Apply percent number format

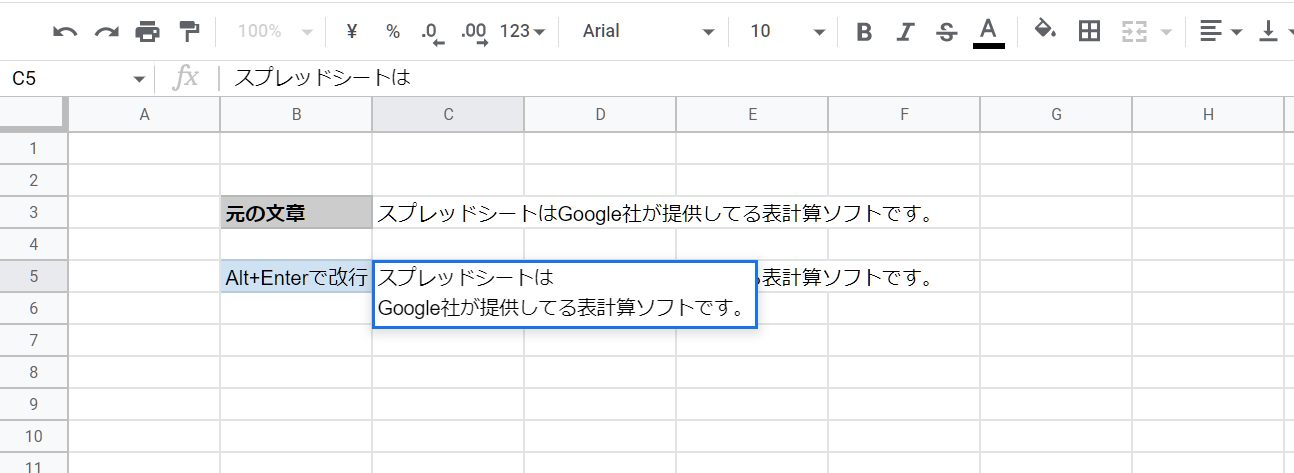pyautogui.click(x=393, y=31)
